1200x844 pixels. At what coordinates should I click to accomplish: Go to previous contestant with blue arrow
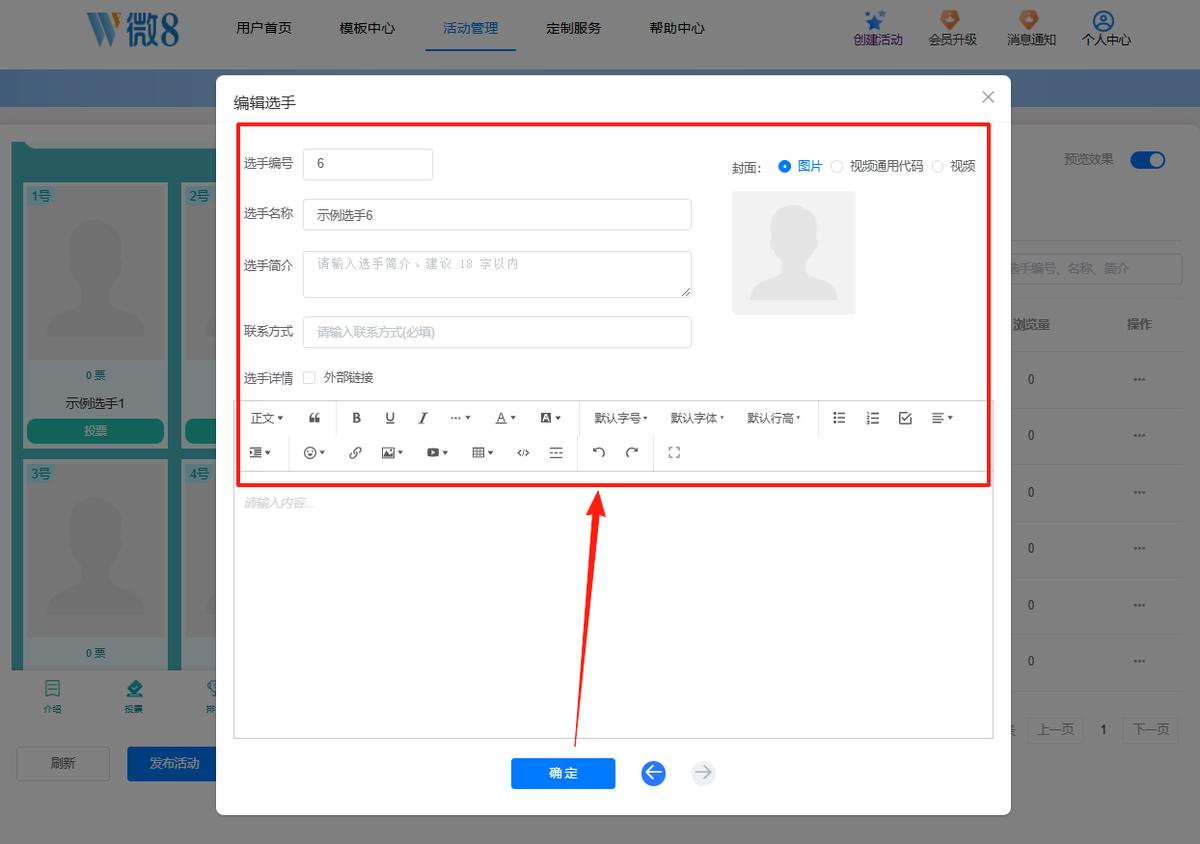tap(653, 773)
